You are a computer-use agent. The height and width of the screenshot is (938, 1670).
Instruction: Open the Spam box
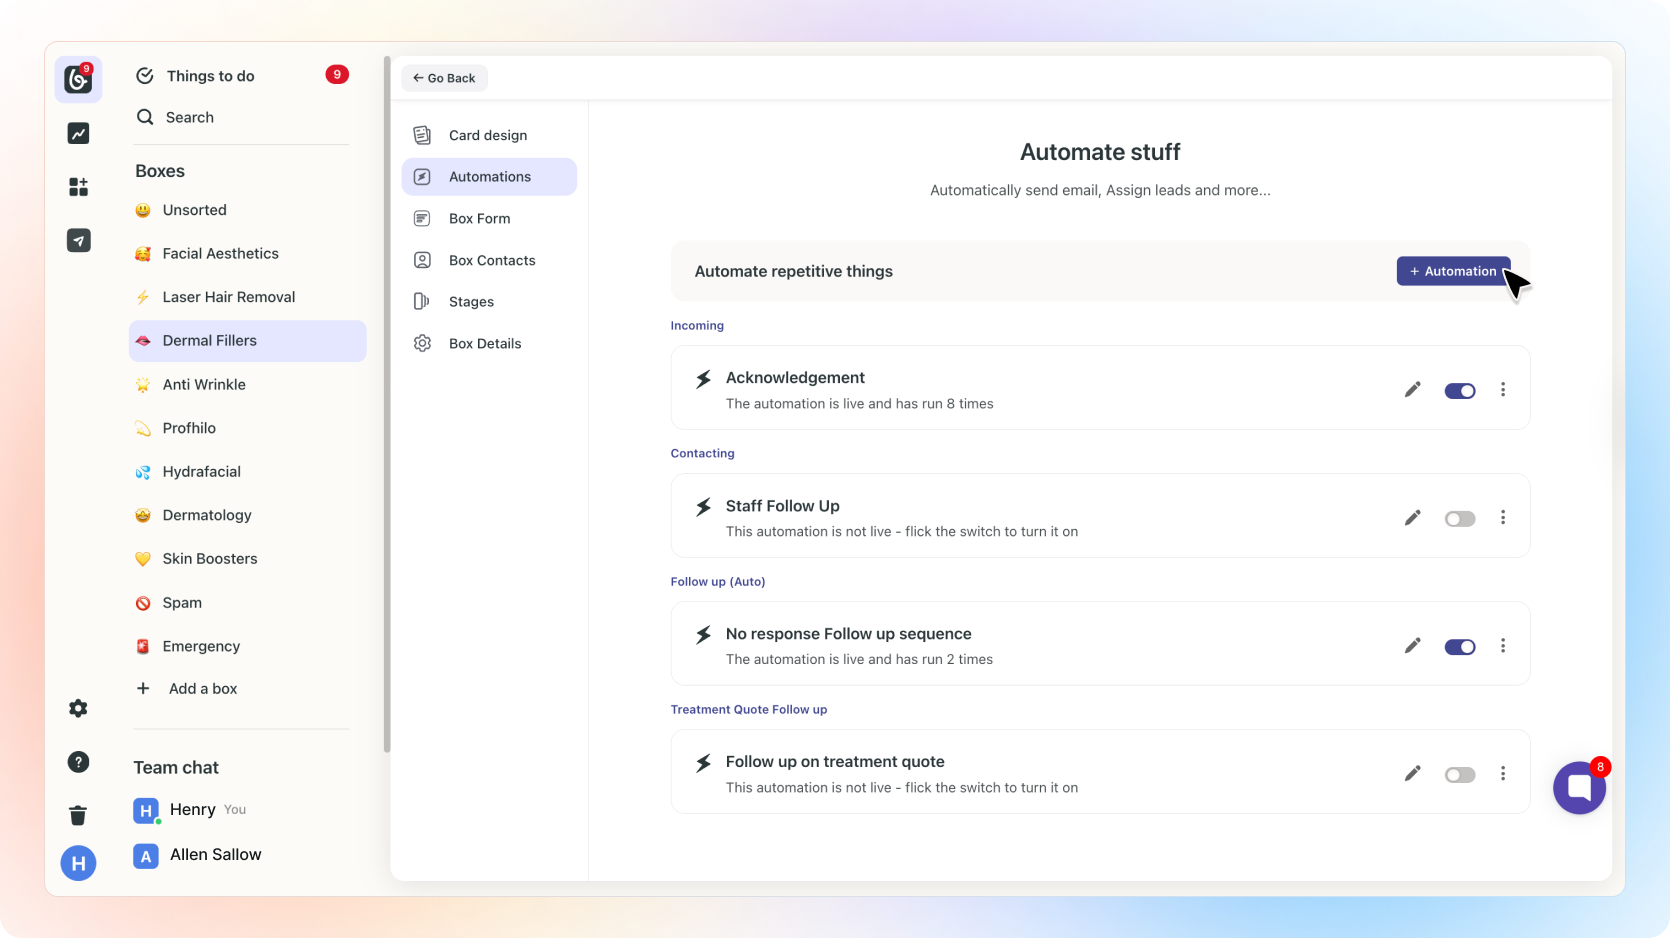point(248,603)
